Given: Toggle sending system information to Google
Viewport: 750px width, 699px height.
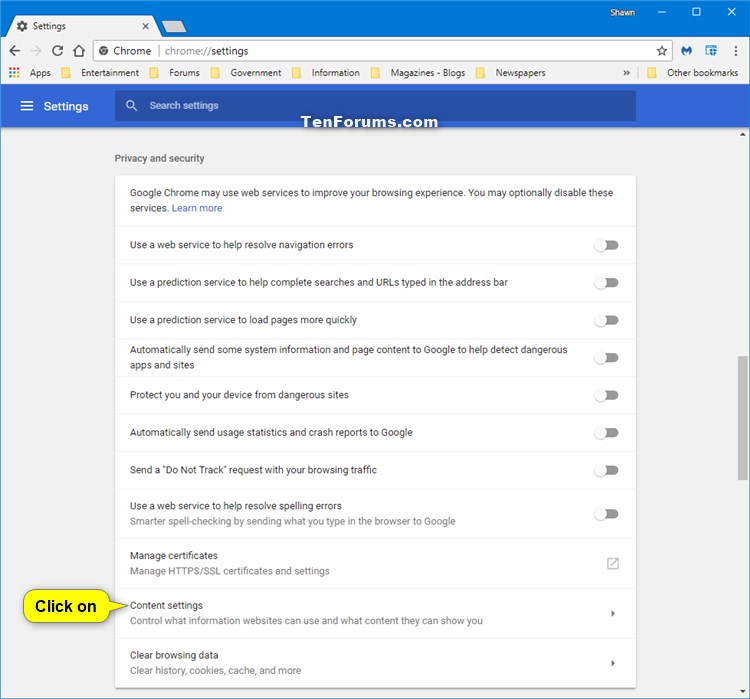Looking at the screenshot, I should pyautogui.click(x=607, y=358).
